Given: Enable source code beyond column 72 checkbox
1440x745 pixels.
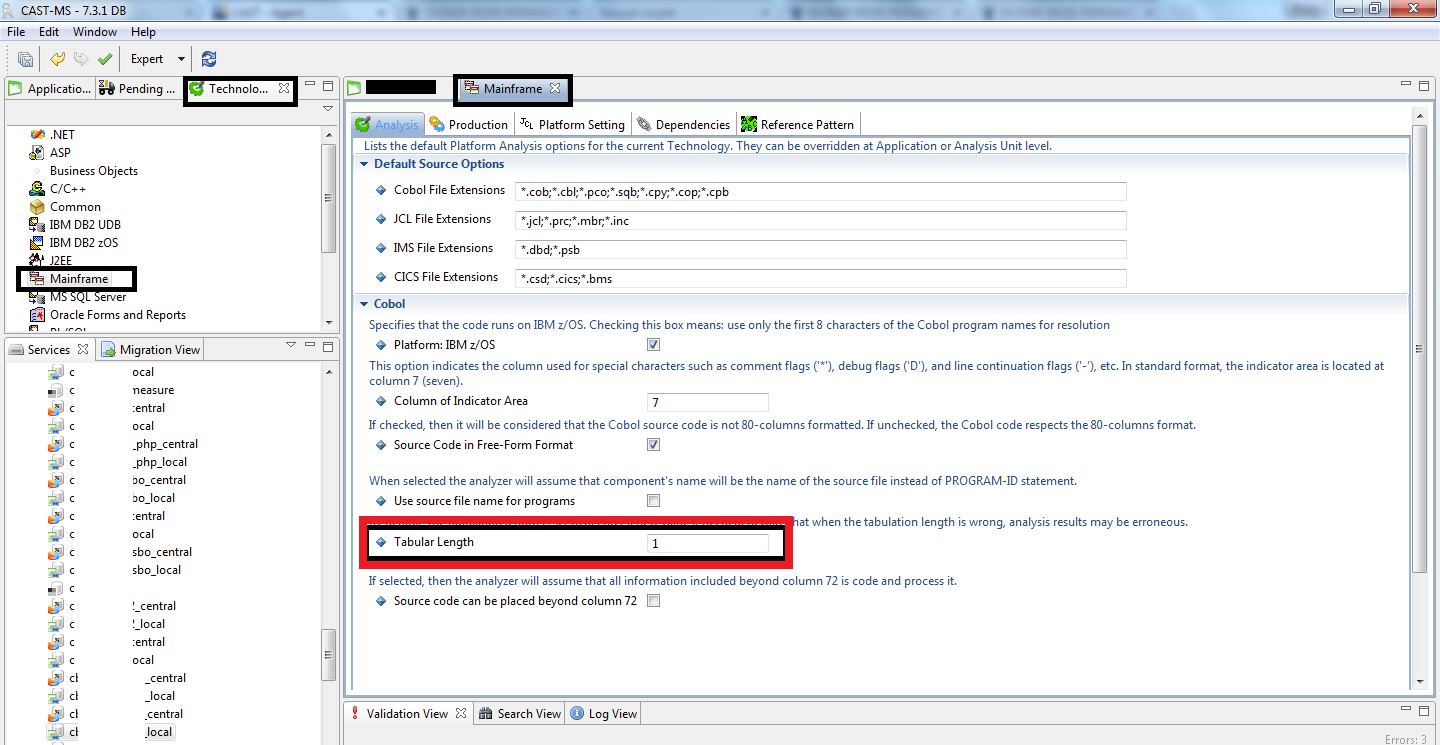Looking at the screenshot, I should point(653,601).
